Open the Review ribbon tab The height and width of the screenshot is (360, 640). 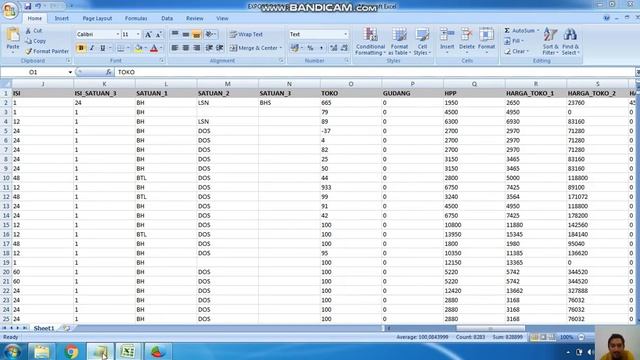pyautogui.click(x=195, y=18)
